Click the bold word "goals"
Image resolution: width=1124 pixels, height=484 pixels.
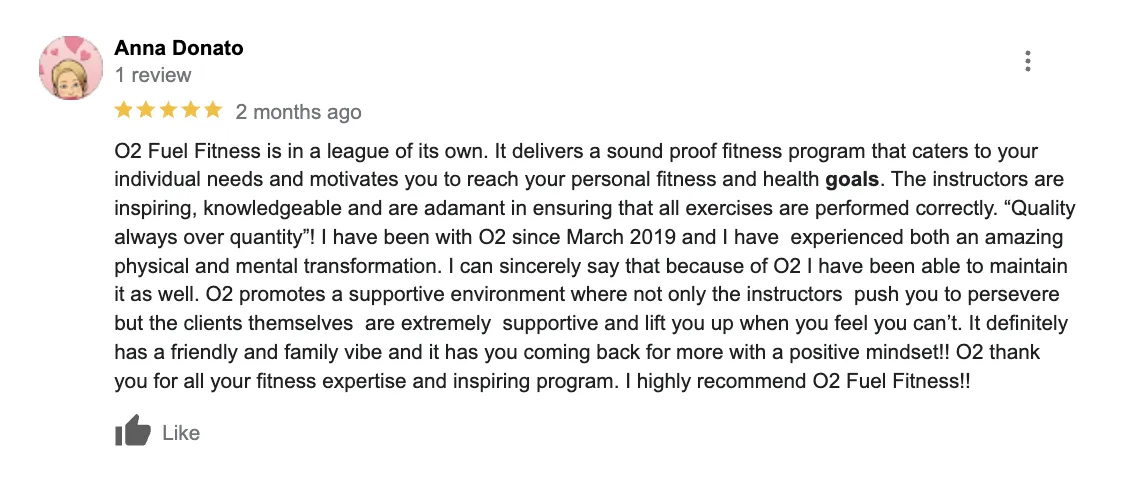point(852,181)
